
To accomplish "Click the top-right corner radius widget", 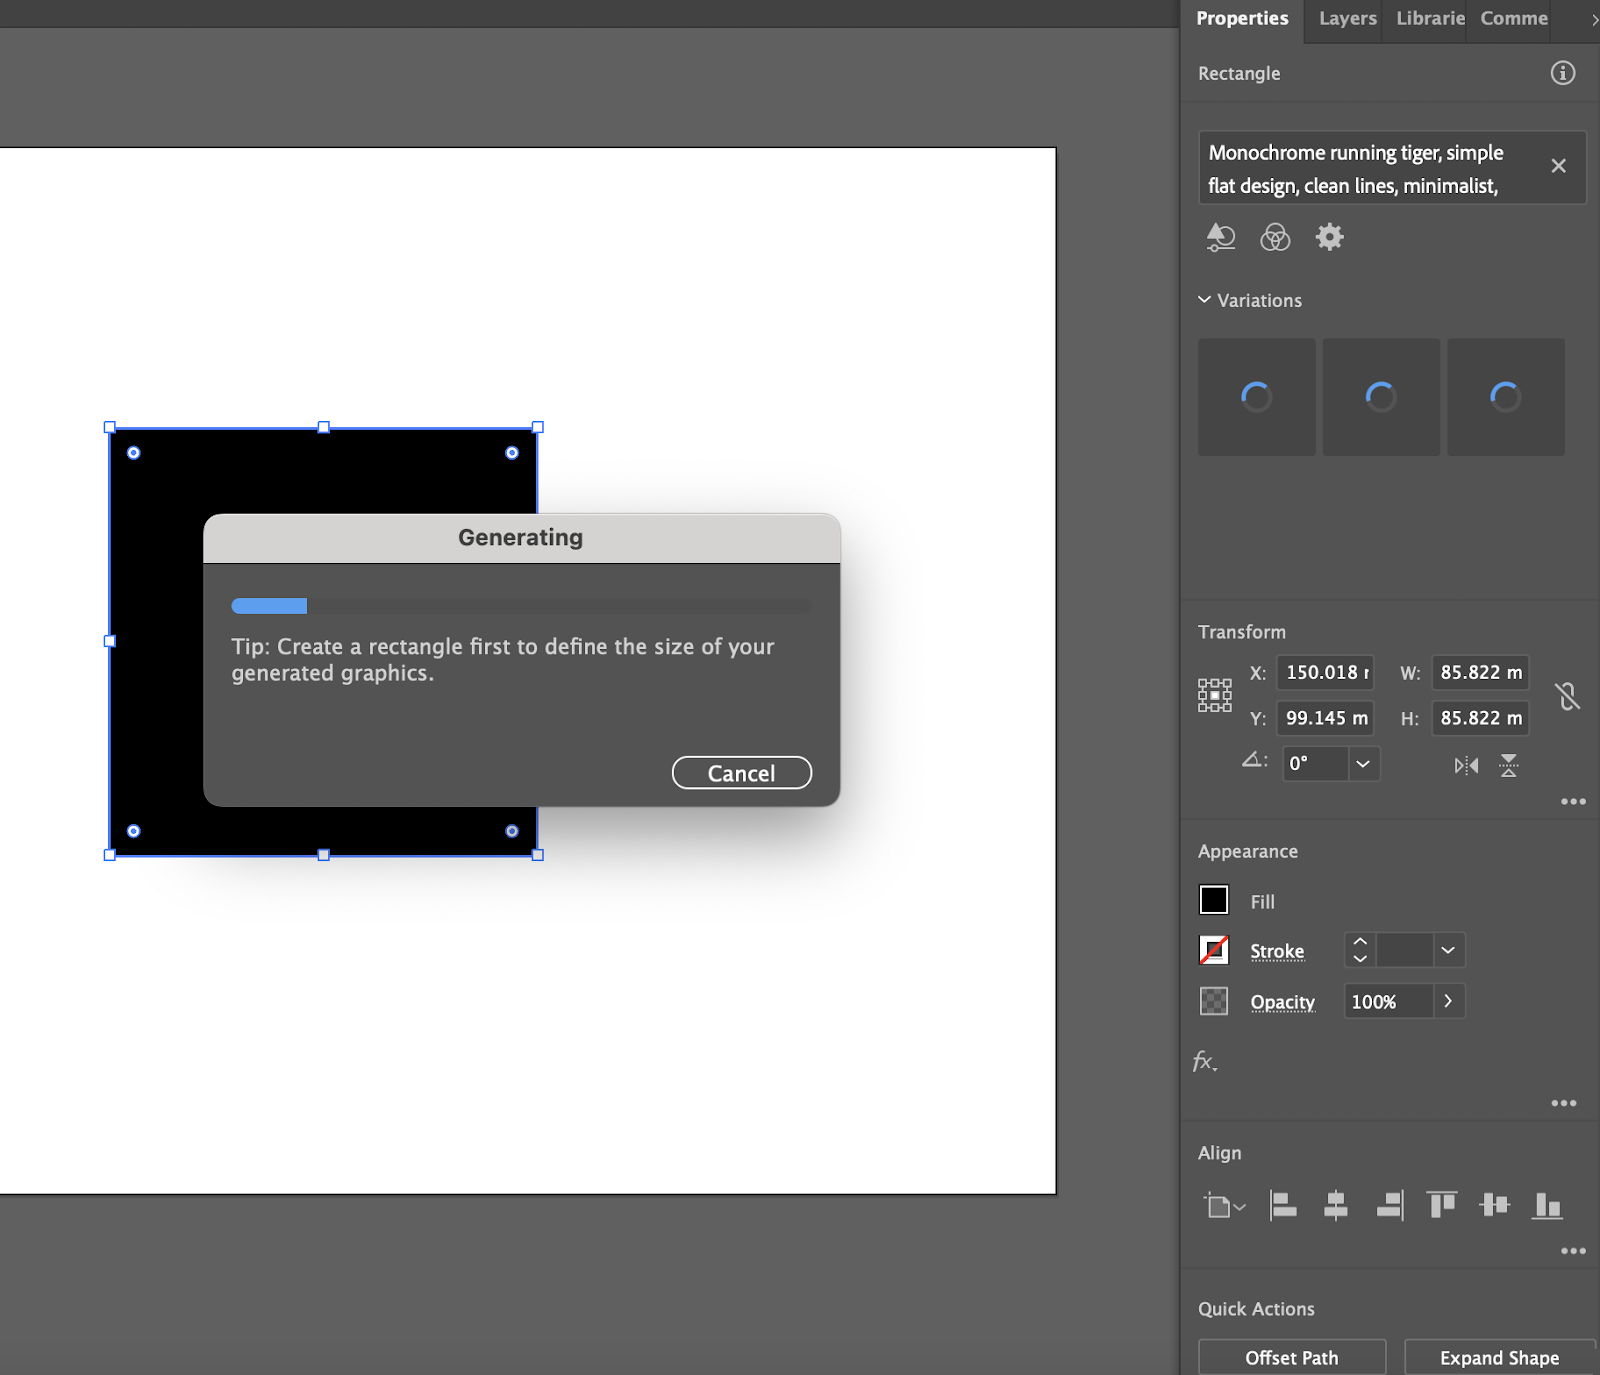I will (x=512, y=453).
